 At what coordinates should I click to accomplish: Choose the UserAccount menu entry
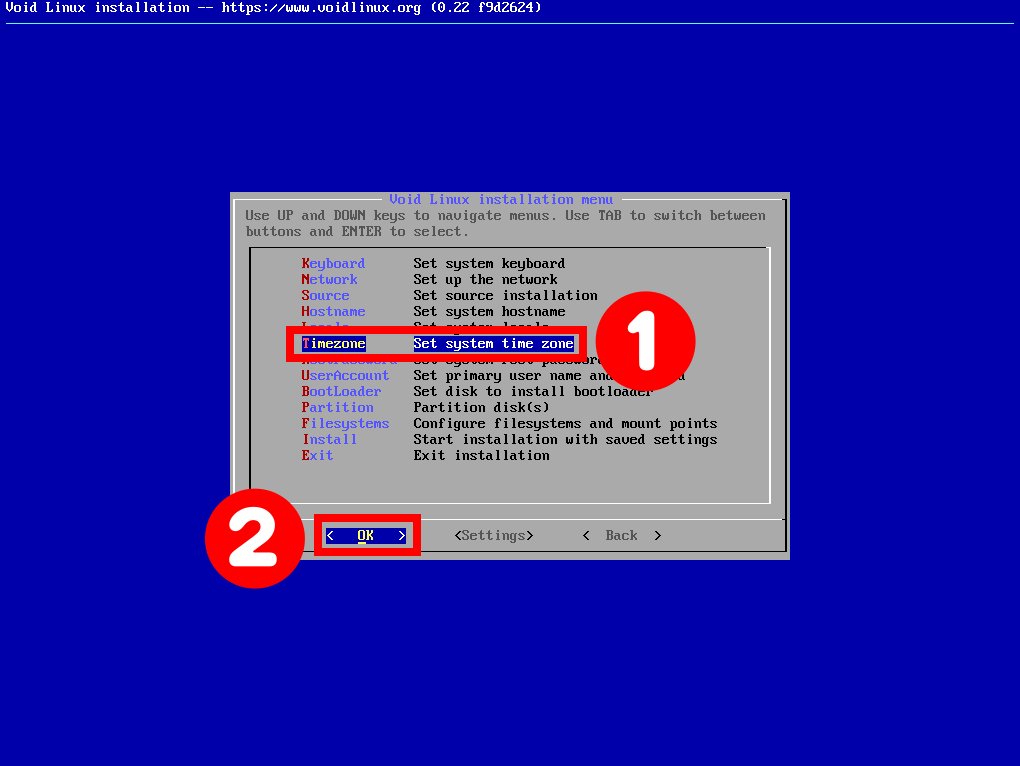tap(345, 375)
